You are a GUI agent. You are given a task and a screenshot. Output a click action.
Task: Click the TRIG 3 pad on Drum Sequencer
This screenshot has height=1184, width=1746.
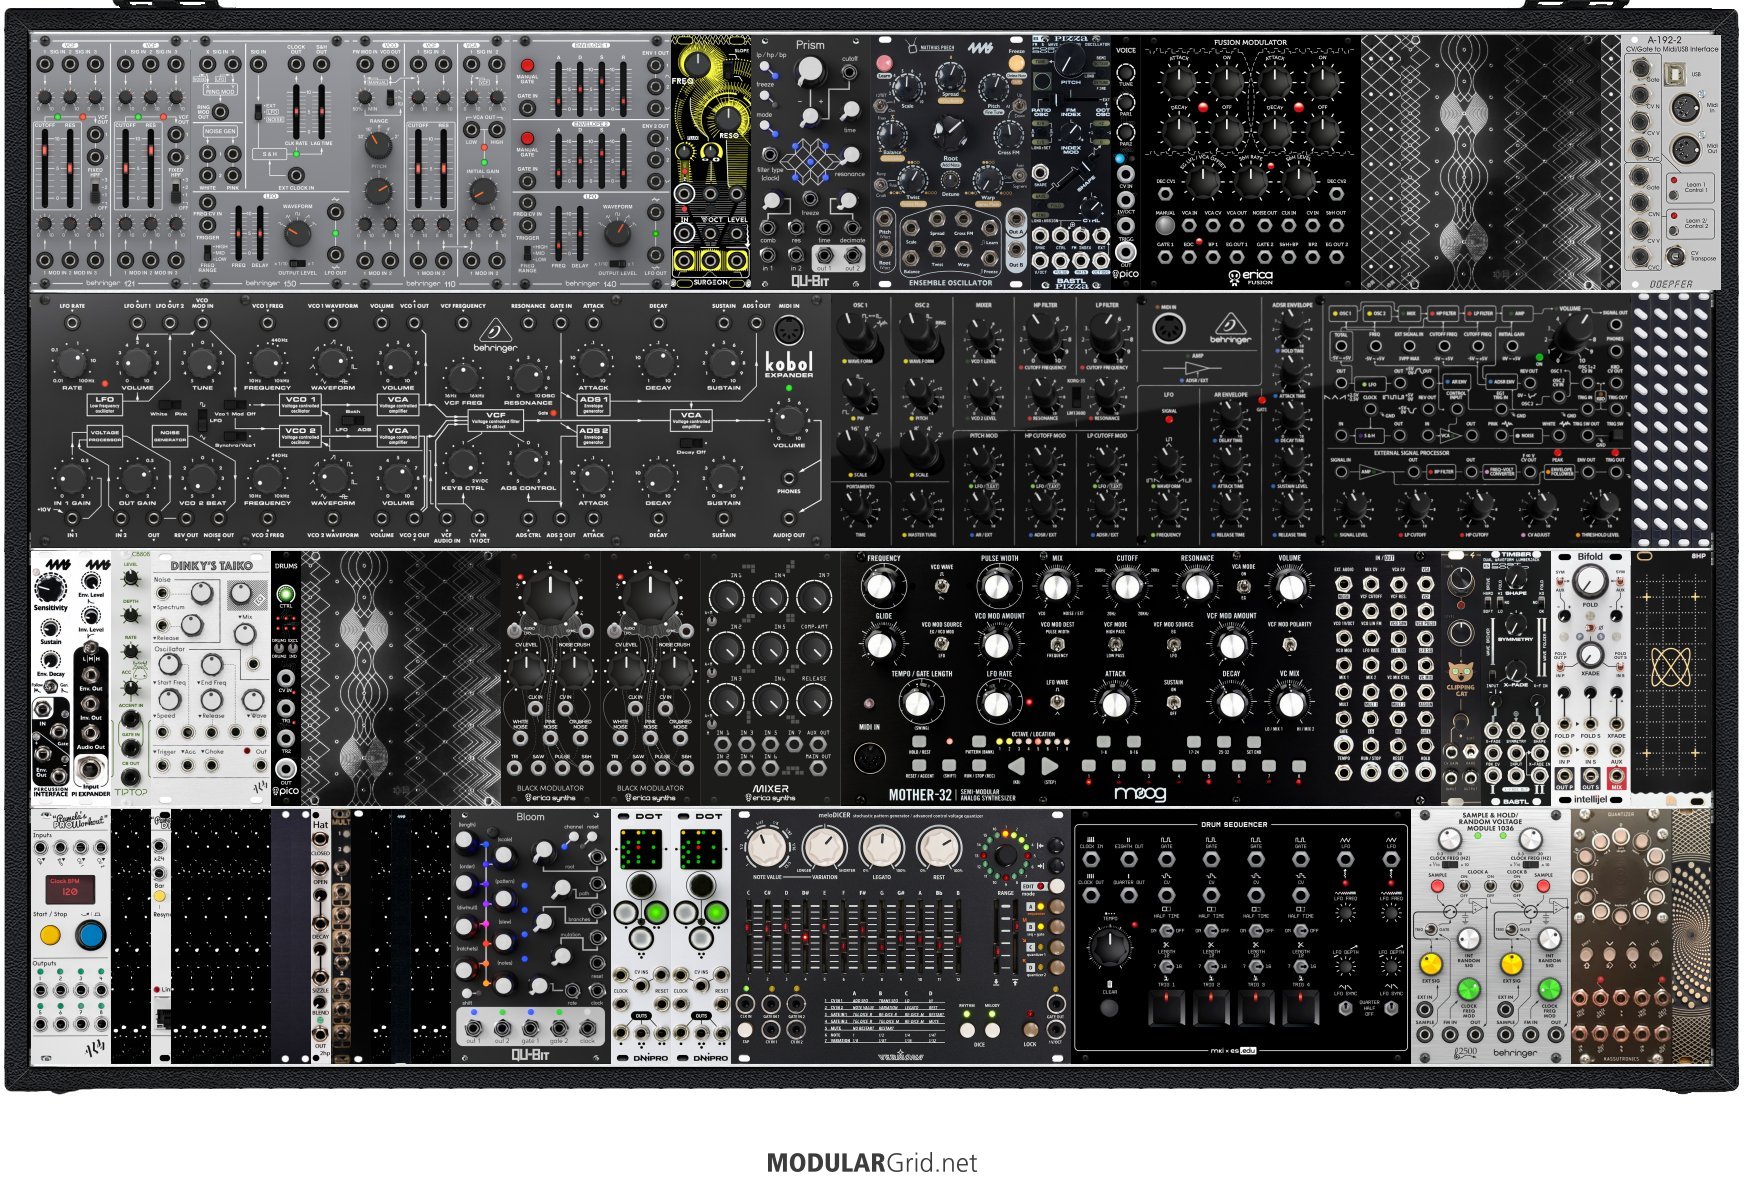[x=1255, y=1010]
